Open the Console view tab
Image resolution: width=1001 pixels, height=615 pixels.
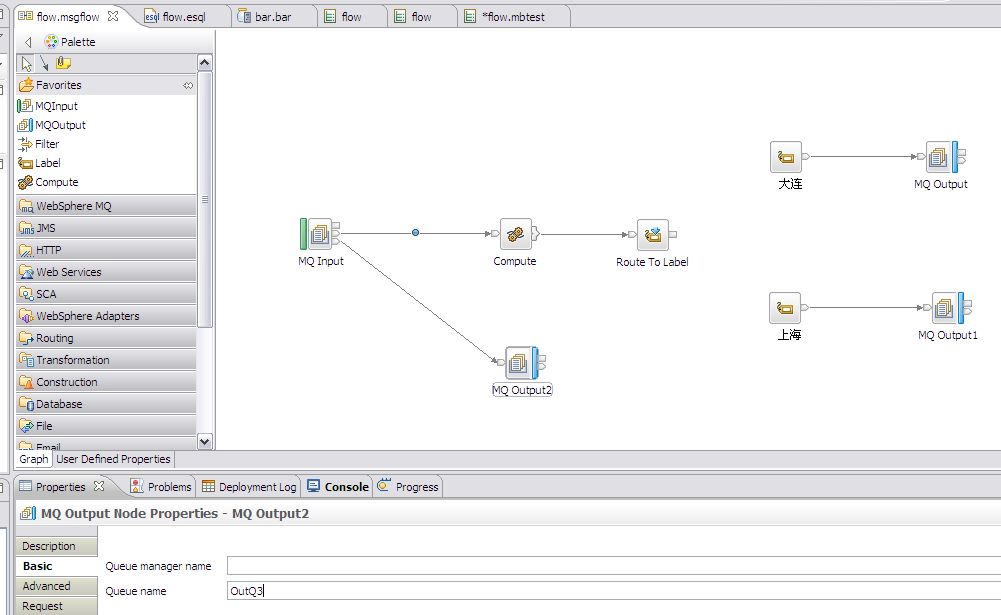tap(338, 487)
